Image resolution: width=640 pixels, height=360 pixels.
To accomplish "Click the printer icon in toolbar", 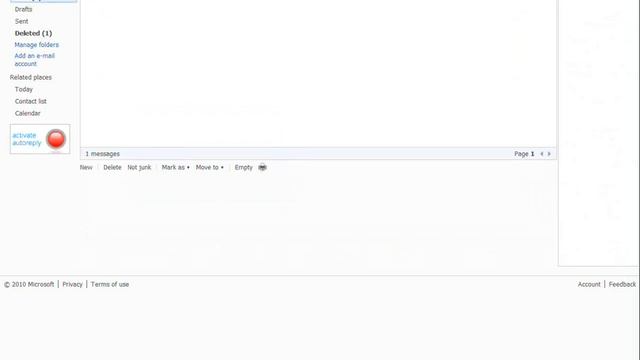I will point(262,167).
